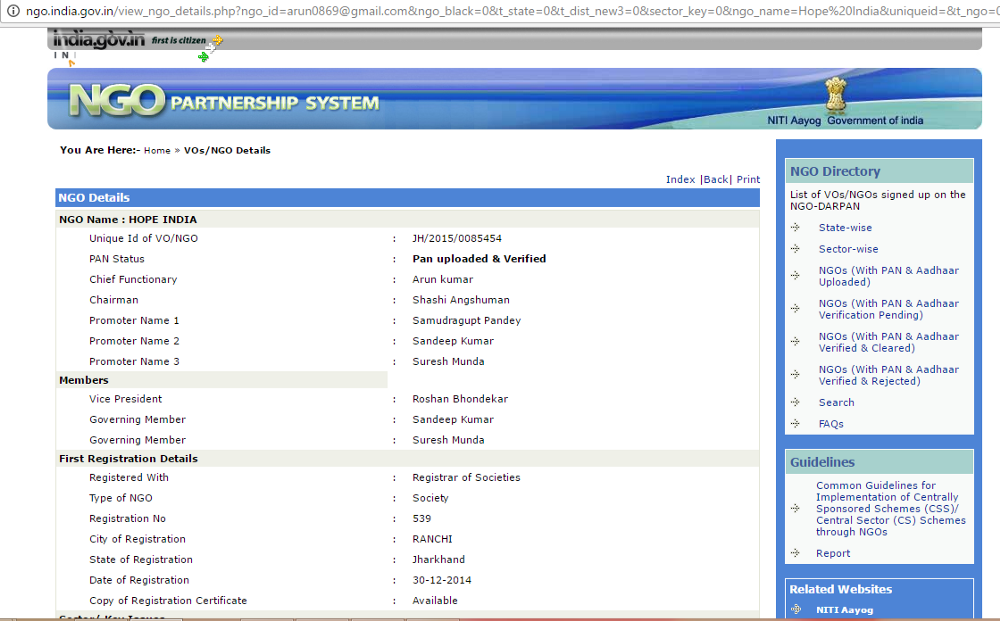Click the NGO Partnership System banner logo

pyautogui.click(x=224, y=101)
